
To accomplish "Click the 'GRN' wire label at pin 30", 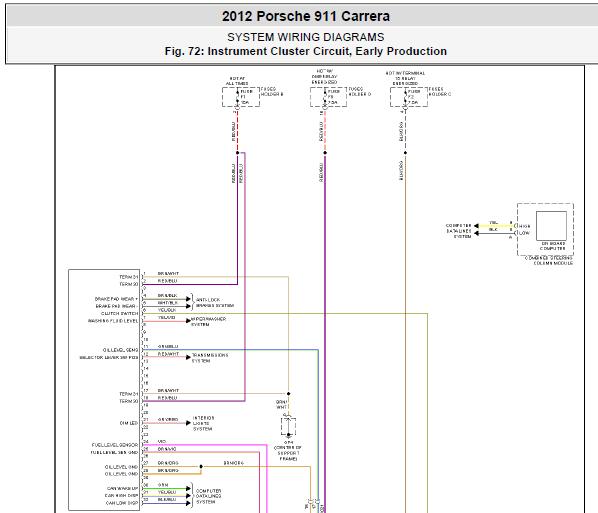I will [163, 485].
